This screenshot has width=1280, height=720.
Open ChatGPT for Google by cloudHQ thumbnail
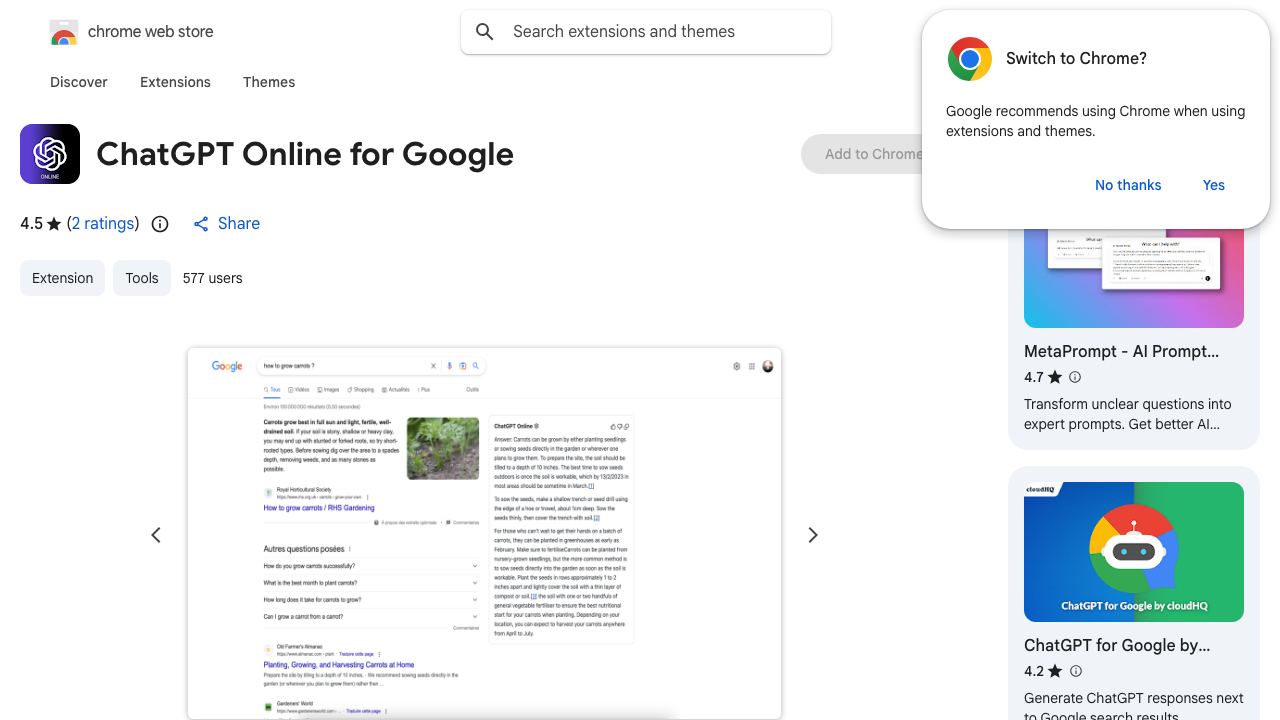tap(1134, 552)
